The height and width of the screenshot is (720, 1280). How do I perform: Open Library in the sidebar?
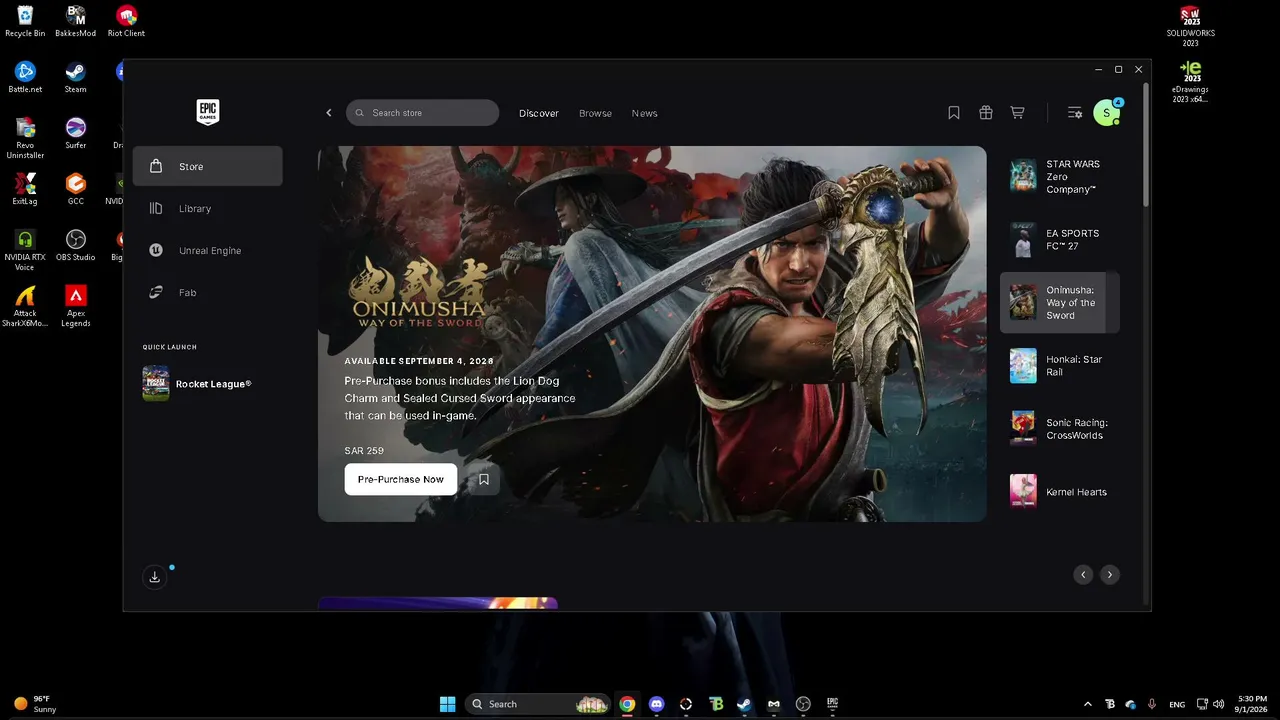click(208, 208)
